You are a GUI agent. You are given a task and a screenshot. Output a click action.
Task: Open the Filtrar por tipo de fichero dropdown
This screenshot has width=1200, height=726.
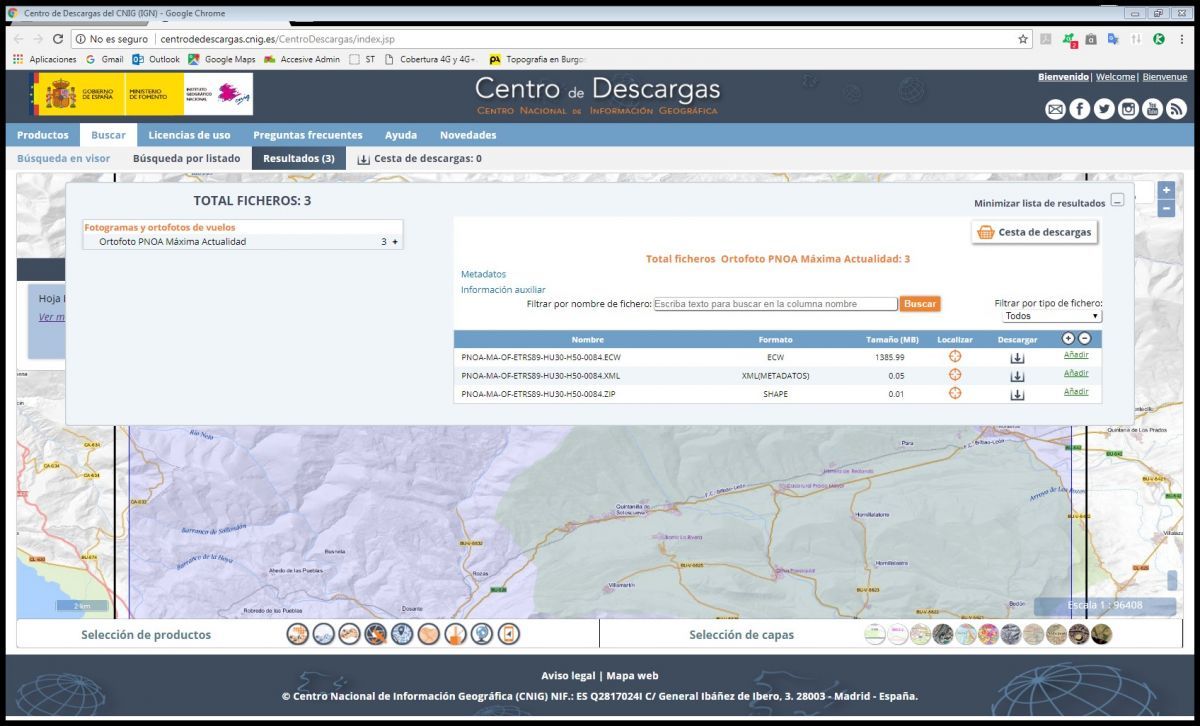(x=1052, y=316)
